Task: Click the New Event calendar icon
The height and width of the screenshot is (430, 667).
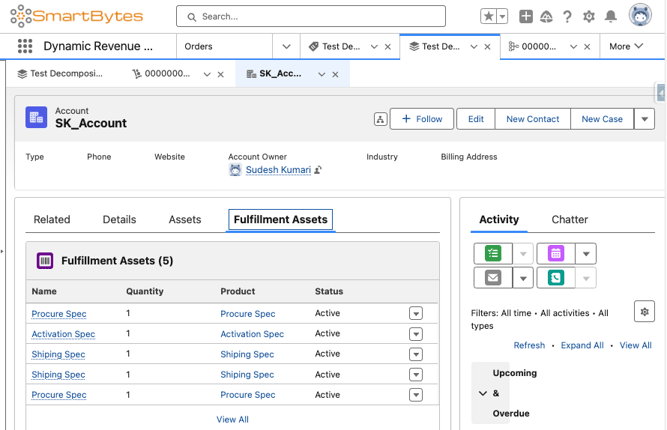Action: tap(556, 254)
